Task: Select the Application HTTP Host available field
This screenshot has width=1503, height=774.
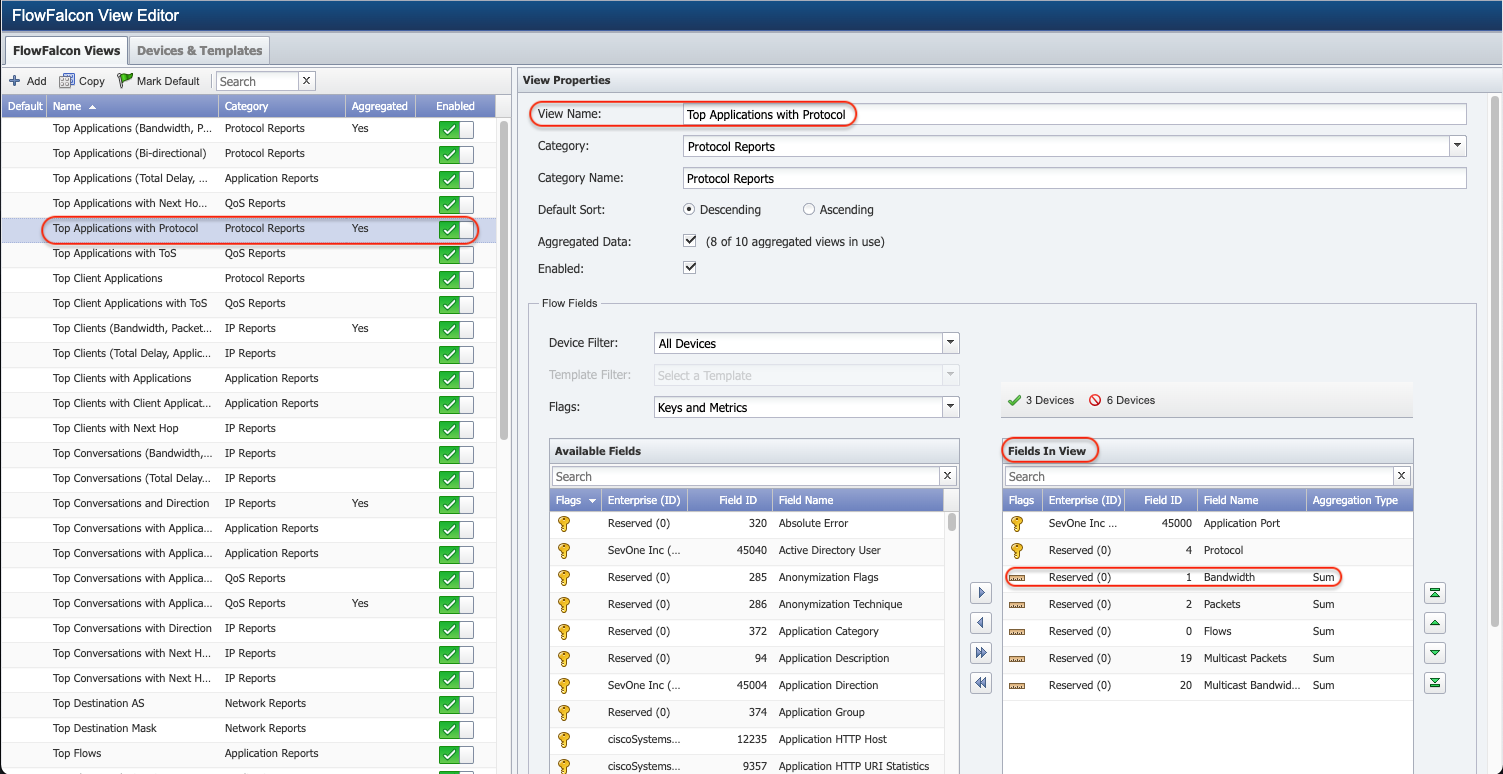Action: tap(748, 740)
